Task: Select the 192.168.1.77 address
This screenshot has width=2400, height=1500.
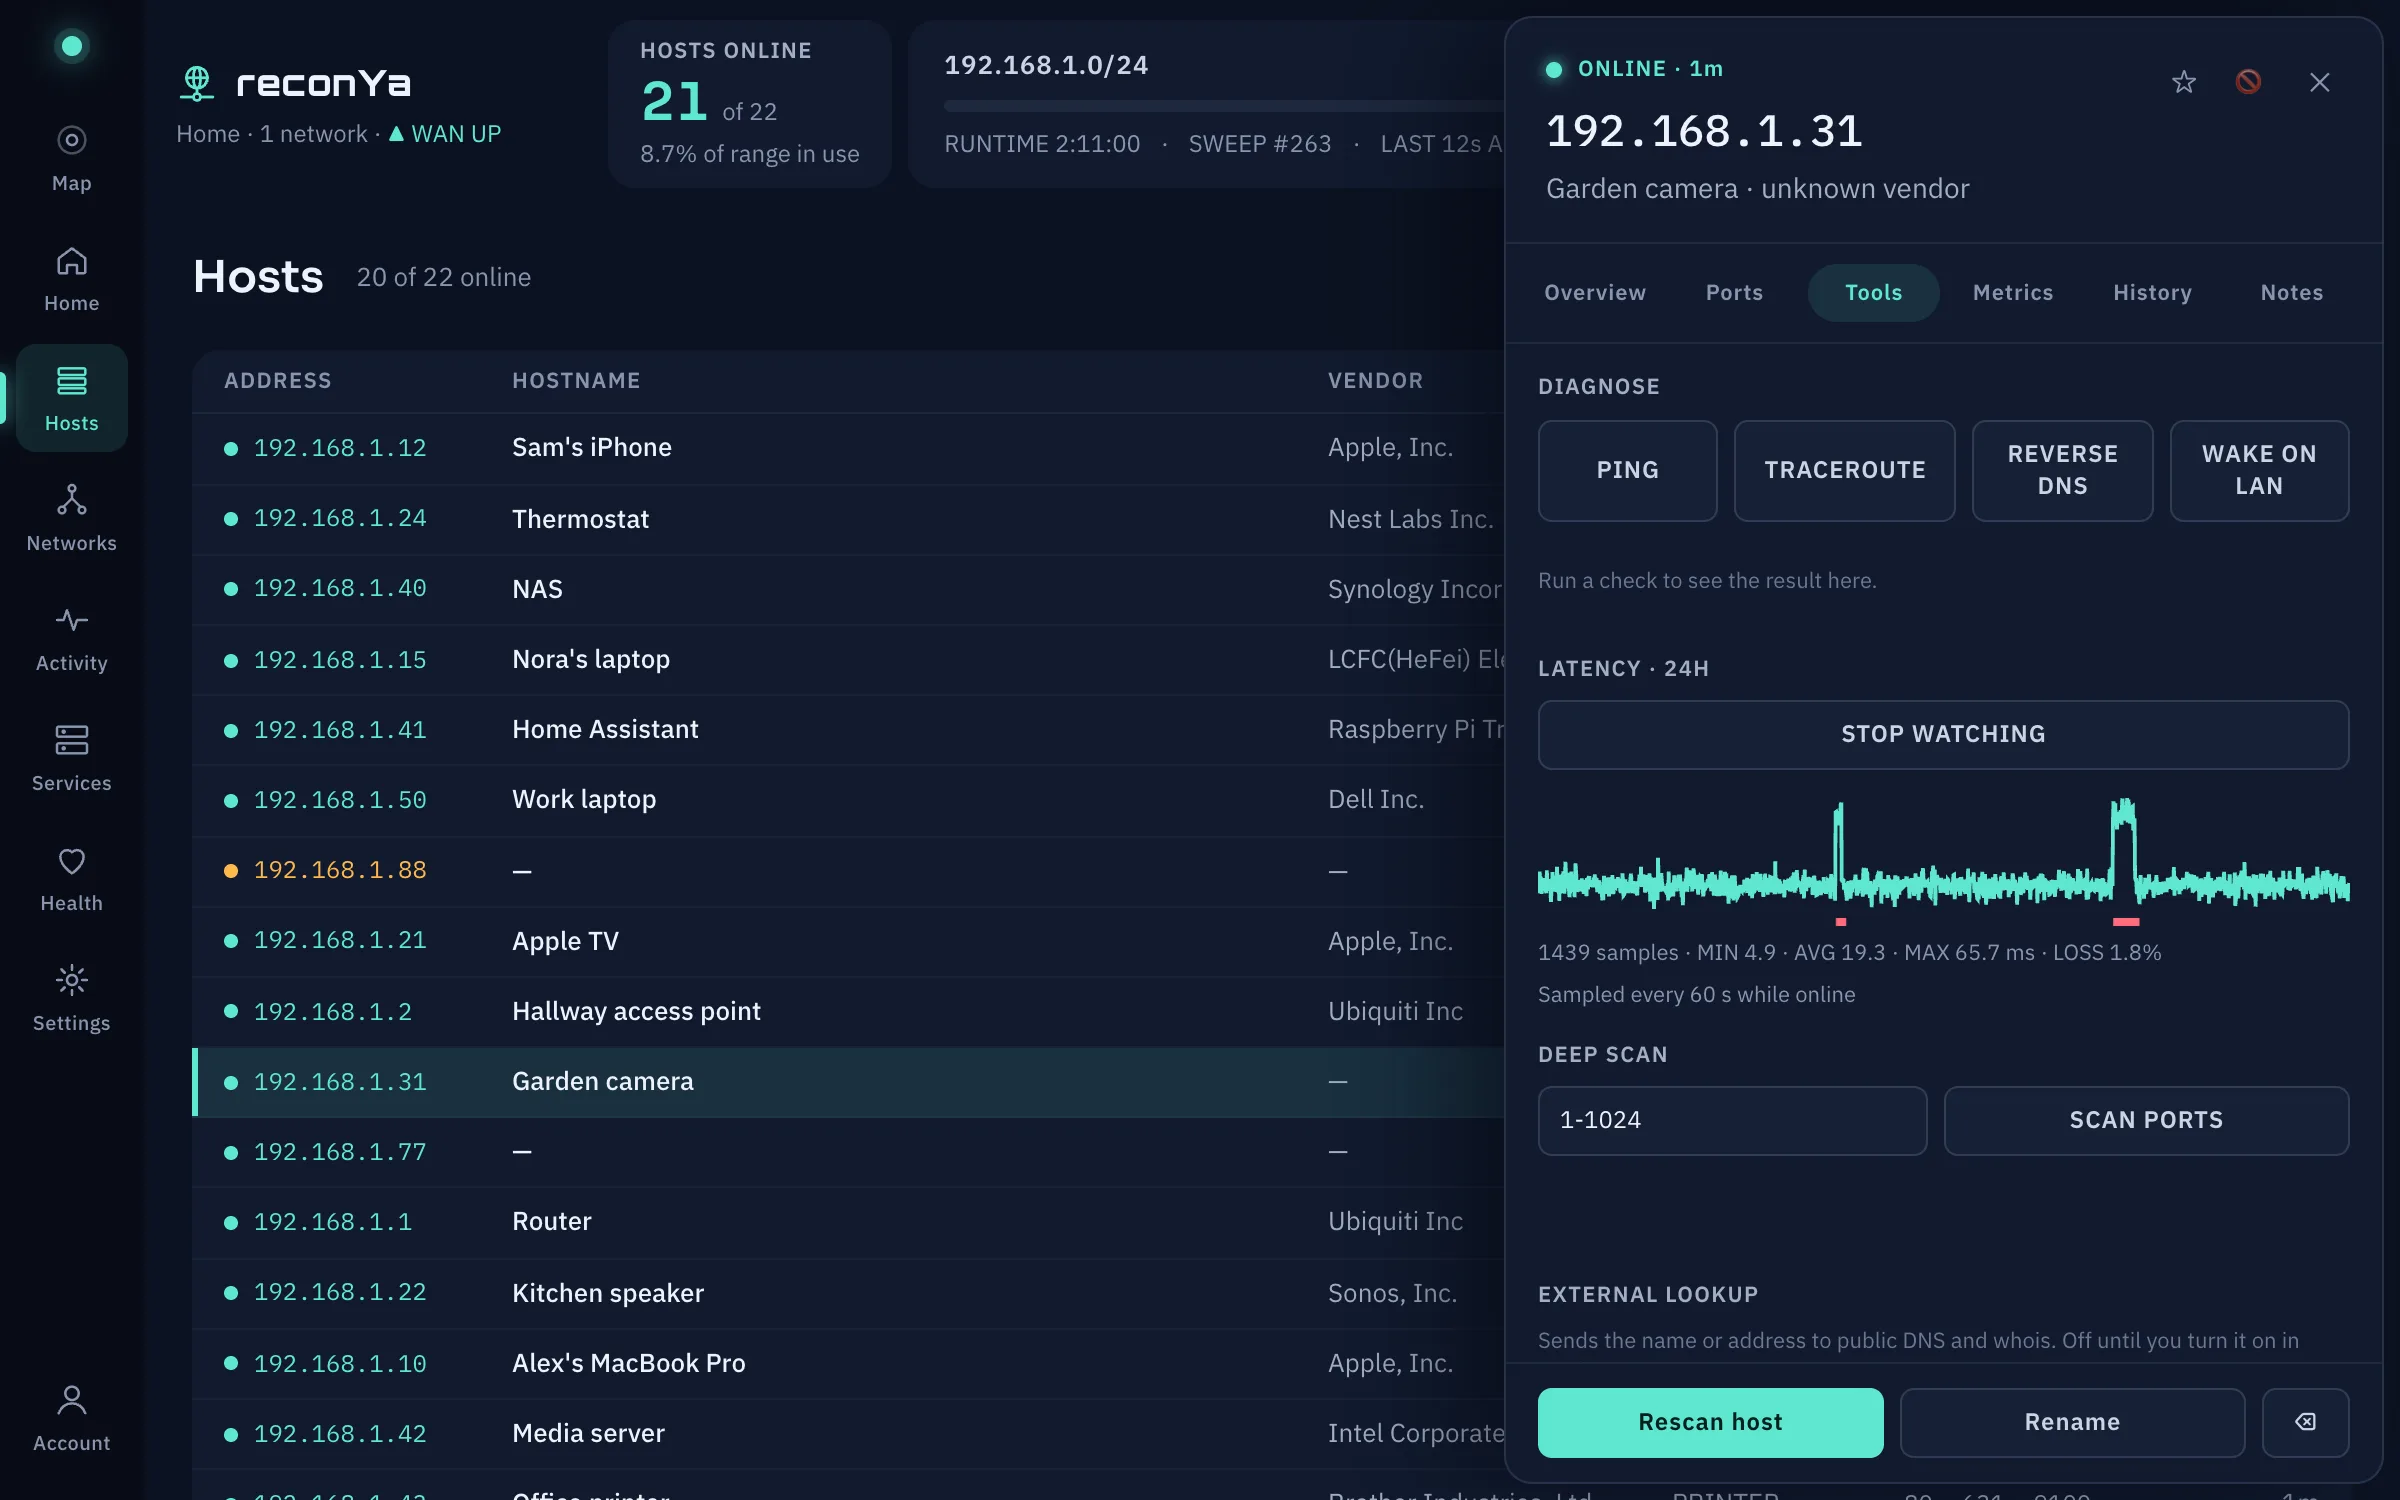Action: (340, 1152)
